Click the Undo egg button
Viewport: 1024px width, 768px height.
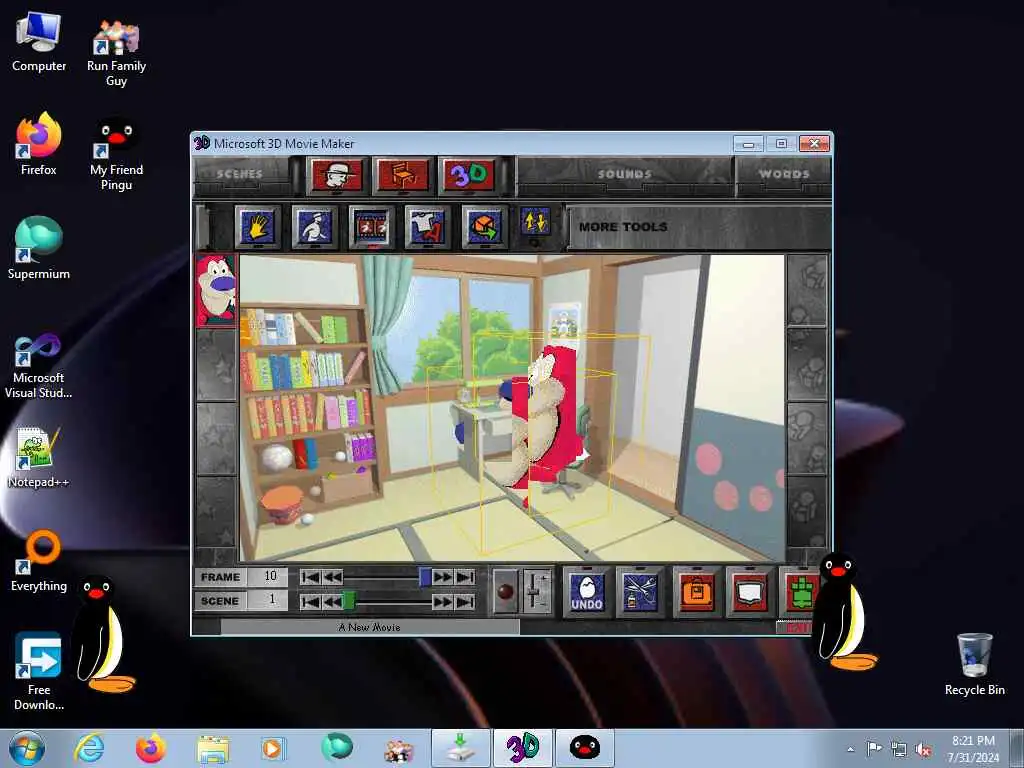(x=586, y=592)
